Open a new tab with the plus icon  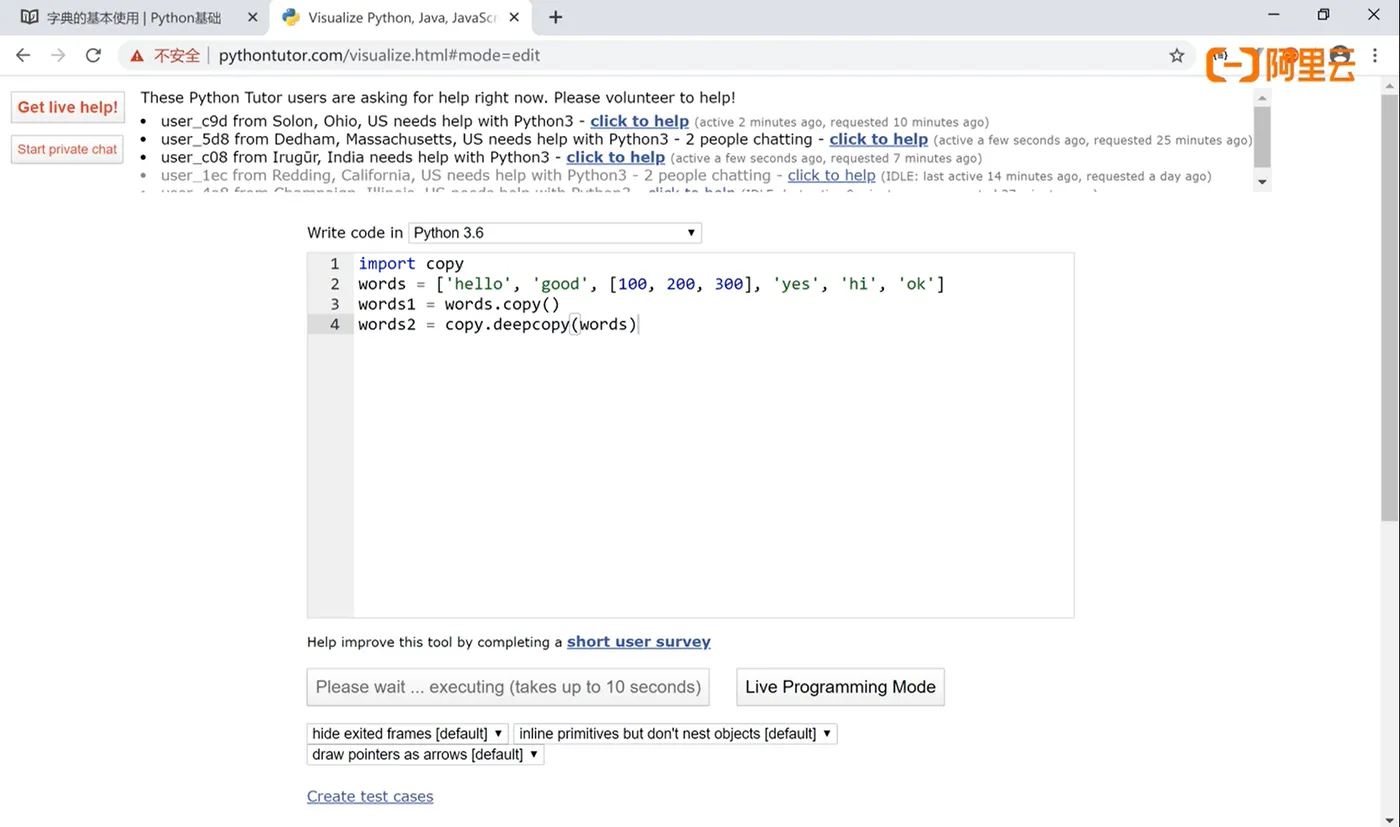(556, 17)
